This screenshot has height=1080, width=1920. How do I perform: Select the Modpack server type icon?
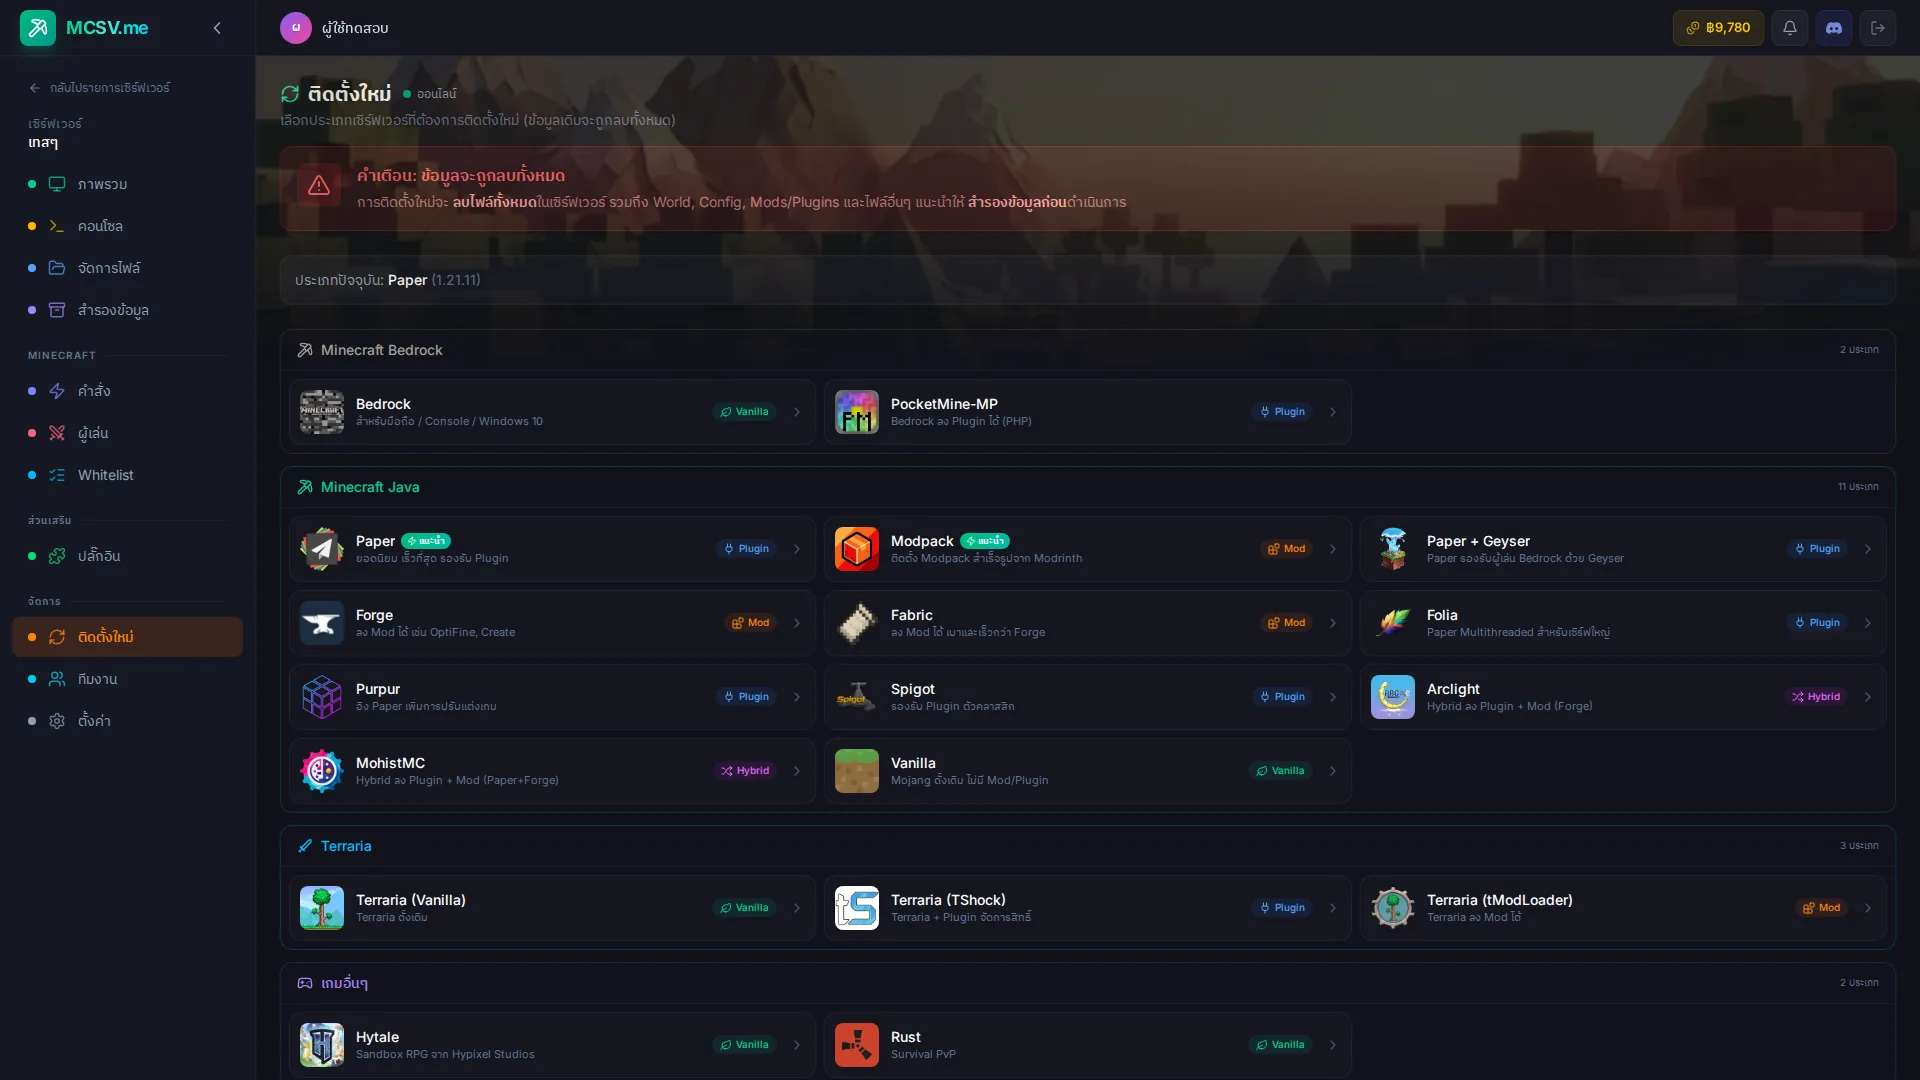click(x=856, y=549)
